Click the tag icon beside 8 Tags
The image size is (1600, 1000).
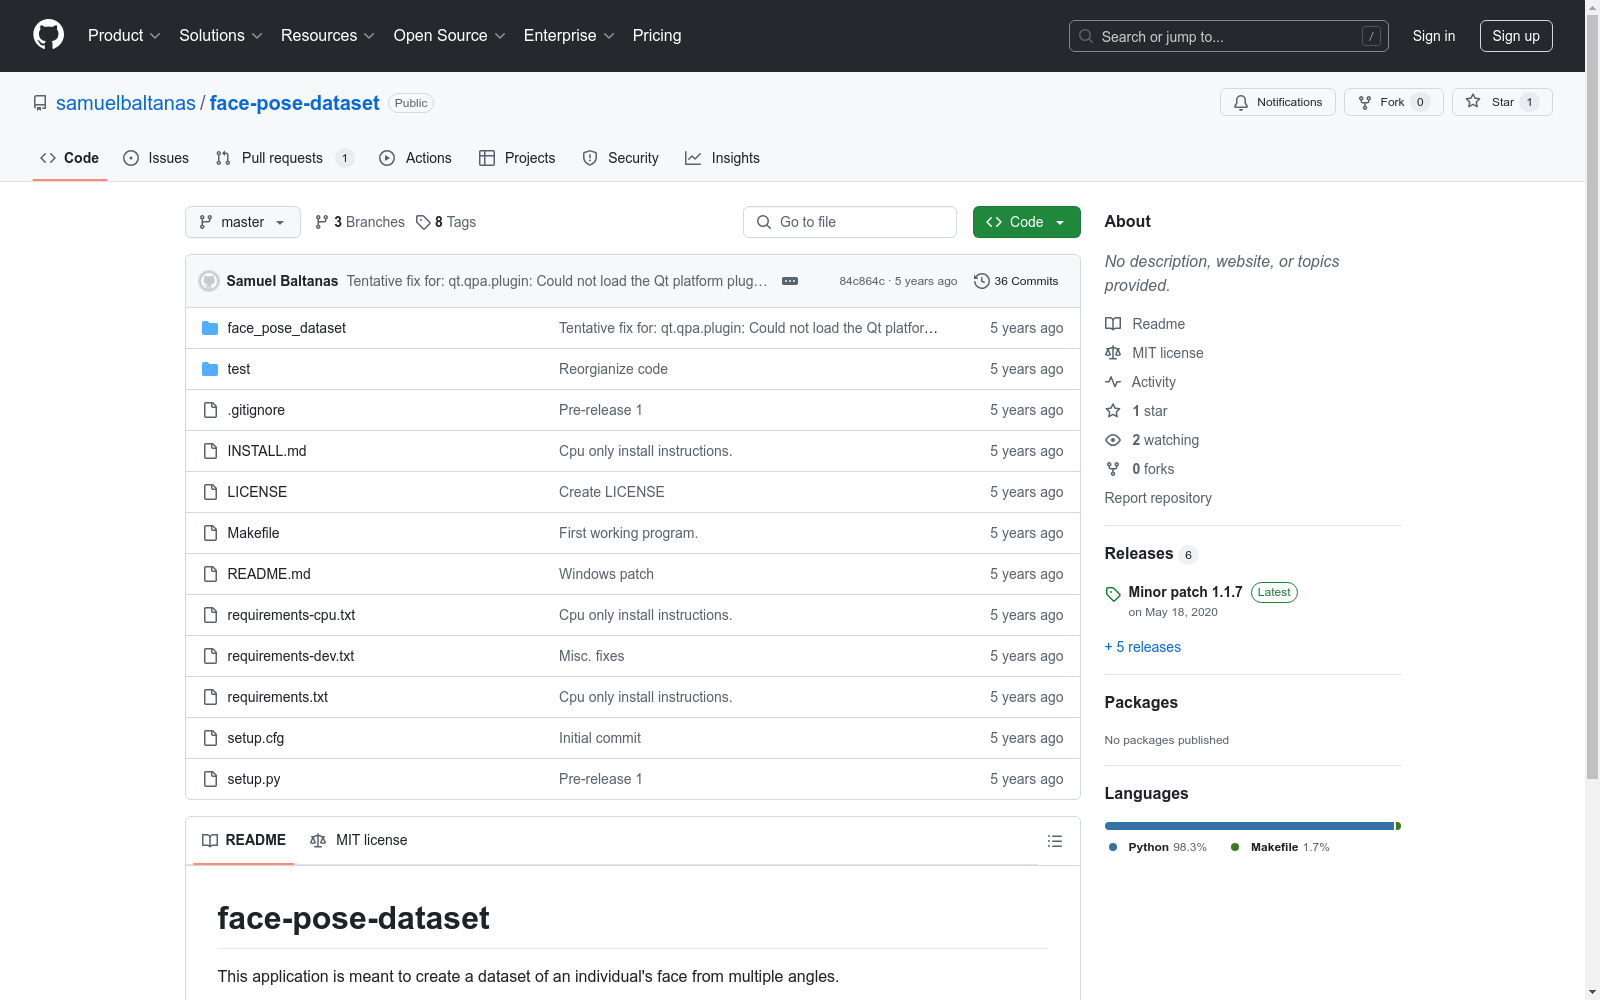tap(423, 222)
